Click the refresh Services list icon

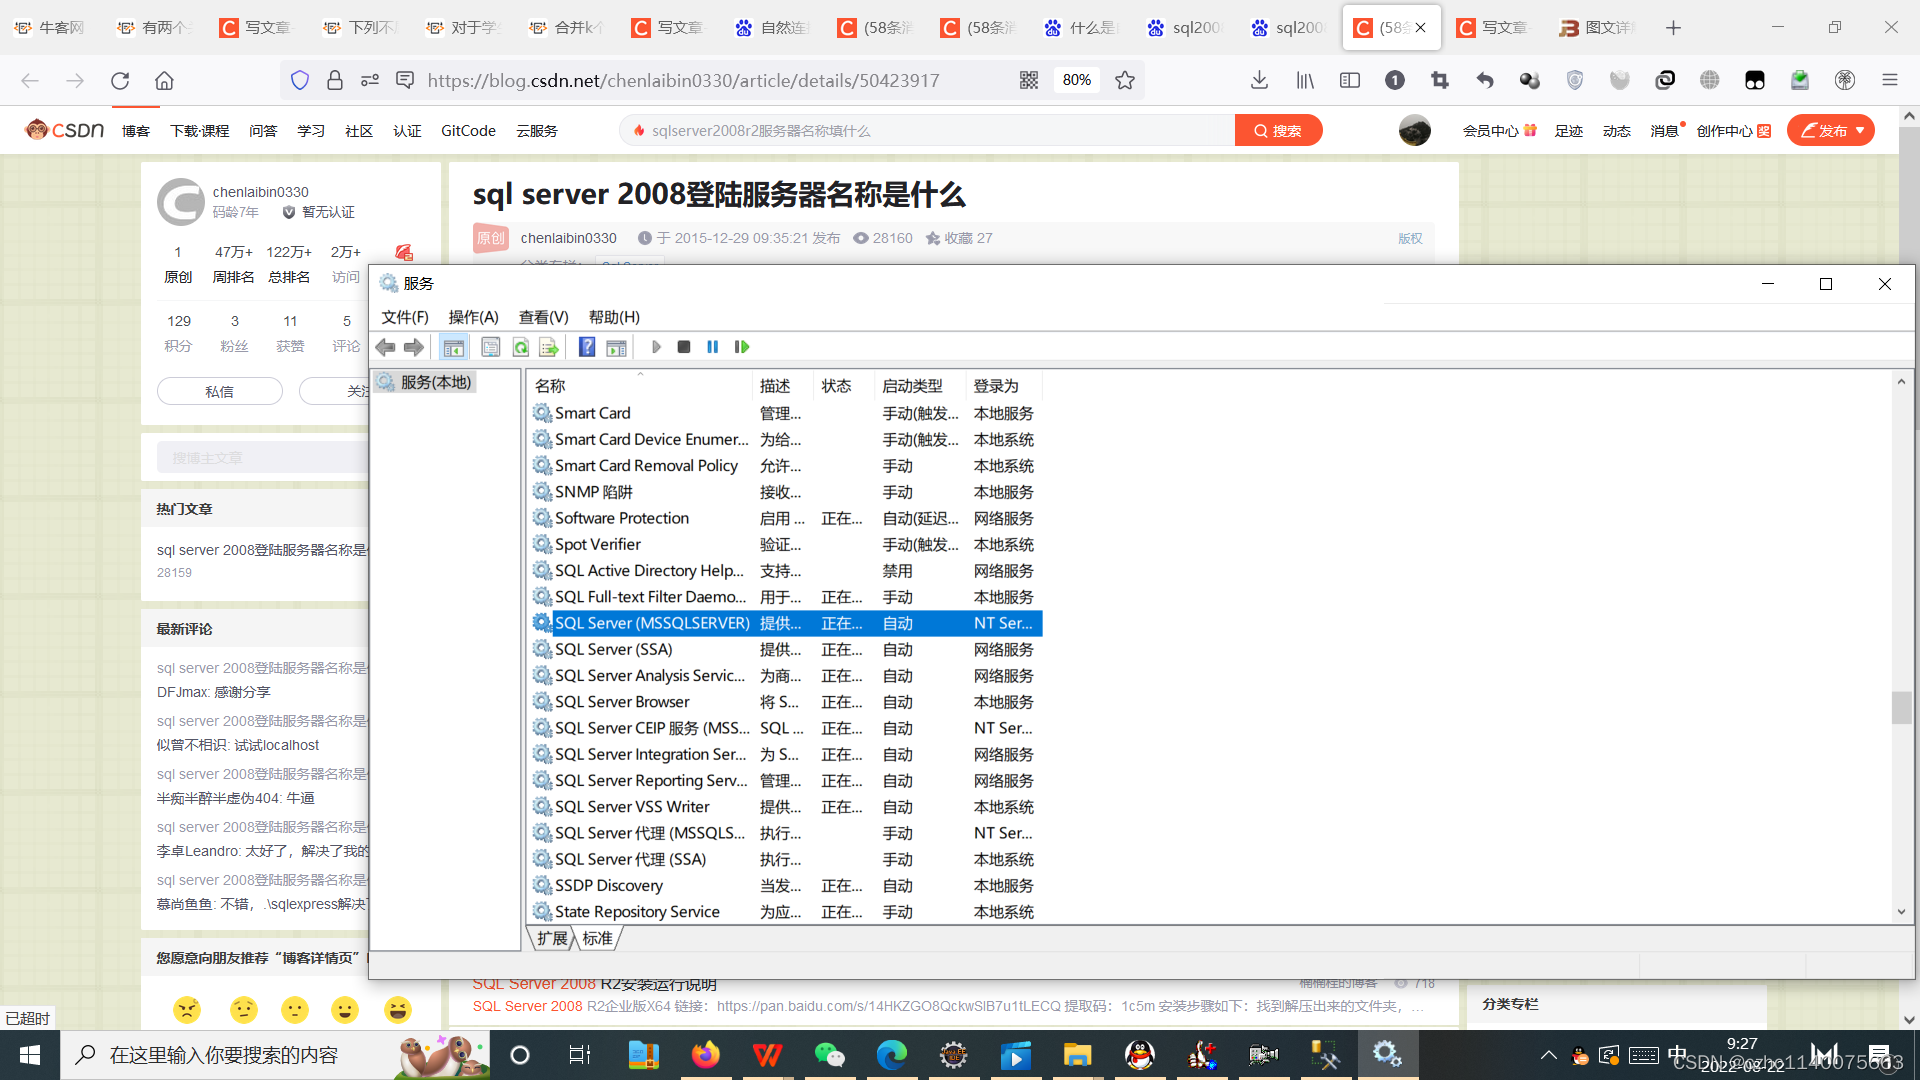pyautogui.click(x=520, y=347)
